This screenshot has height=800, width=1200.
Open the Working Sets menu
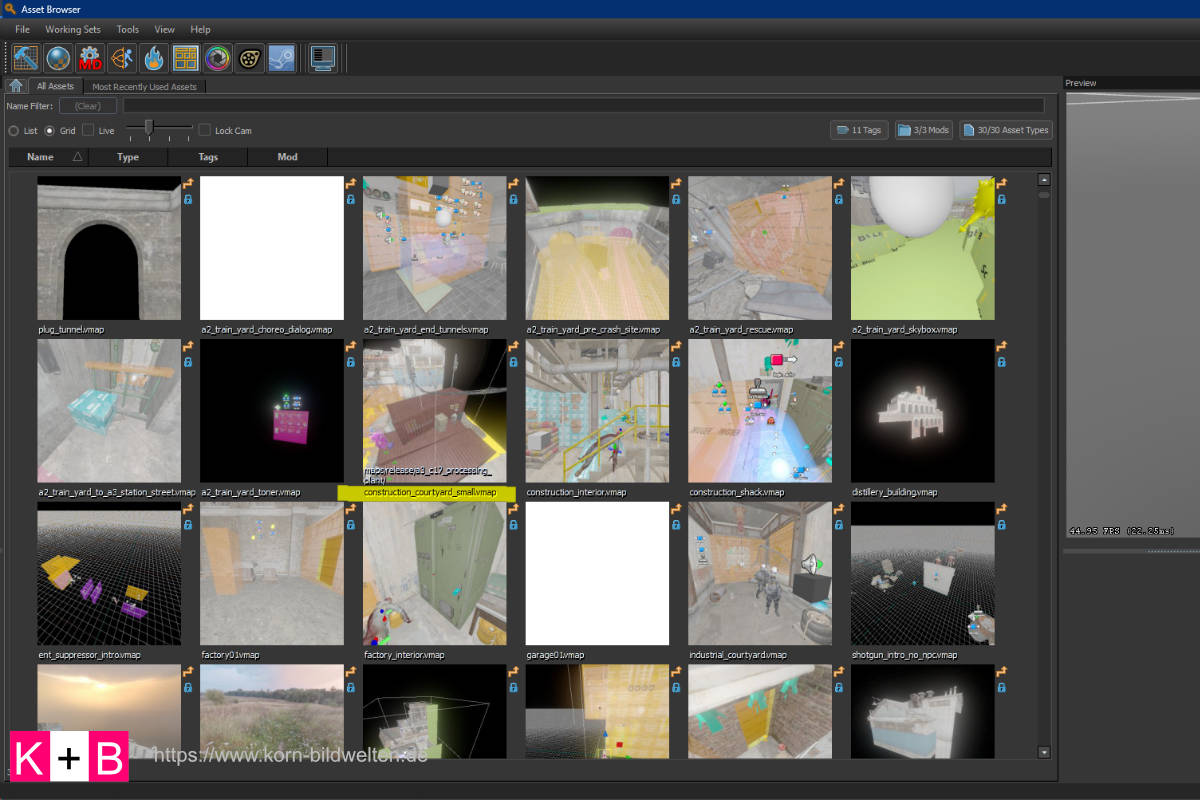point(72,29)
